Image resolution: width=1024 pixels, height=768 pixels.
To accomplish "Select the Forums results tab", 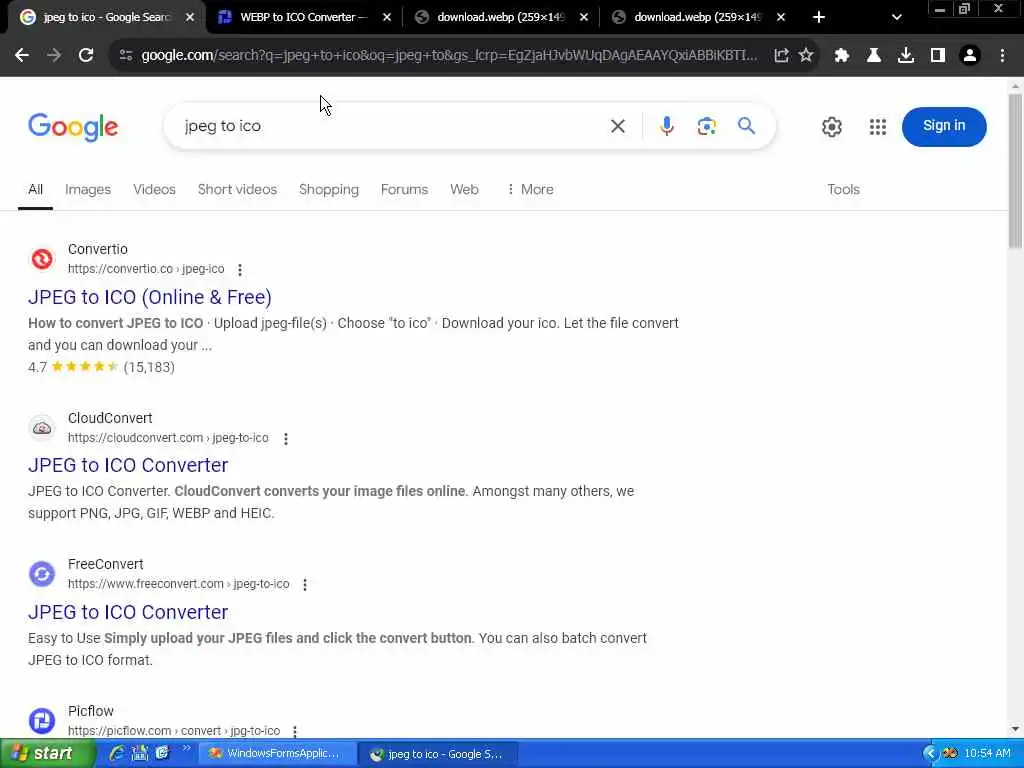I will pyautogui.click(x=404, y=189).
